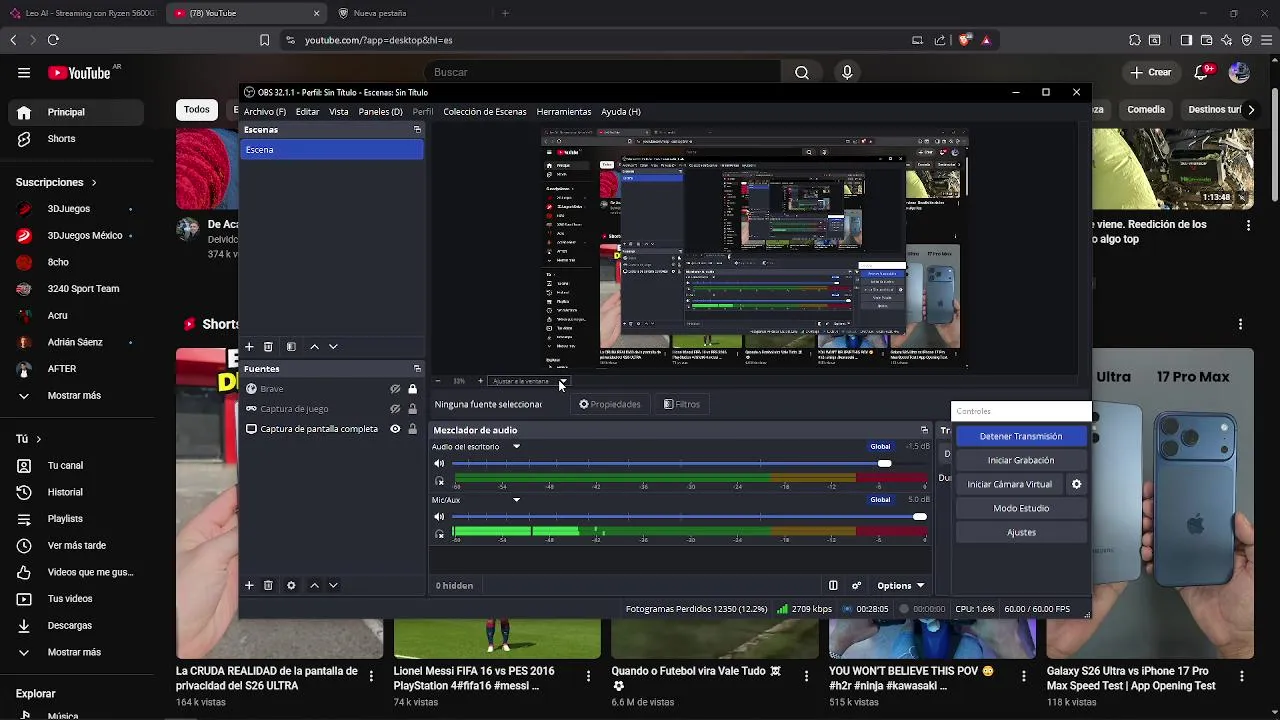
Task: Mute Audio del escritorio speaker
Action: click(439, 464)
